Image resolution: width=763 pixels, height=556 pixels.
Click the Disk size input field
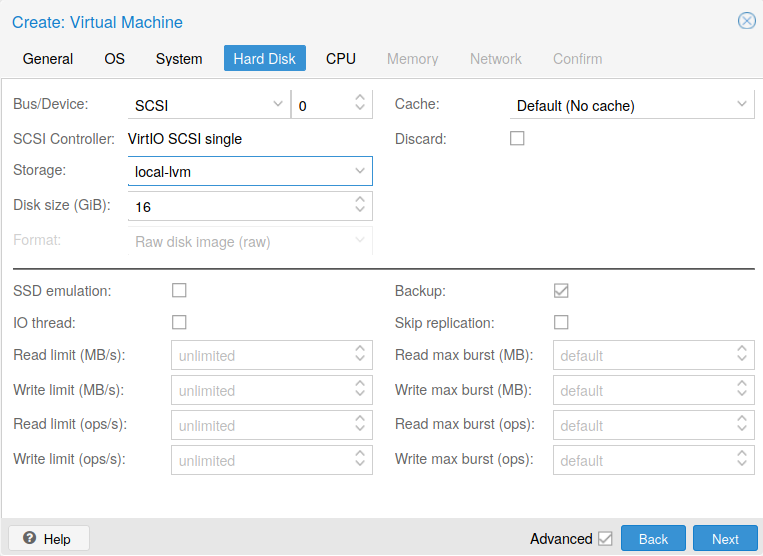tap(240, 207)
